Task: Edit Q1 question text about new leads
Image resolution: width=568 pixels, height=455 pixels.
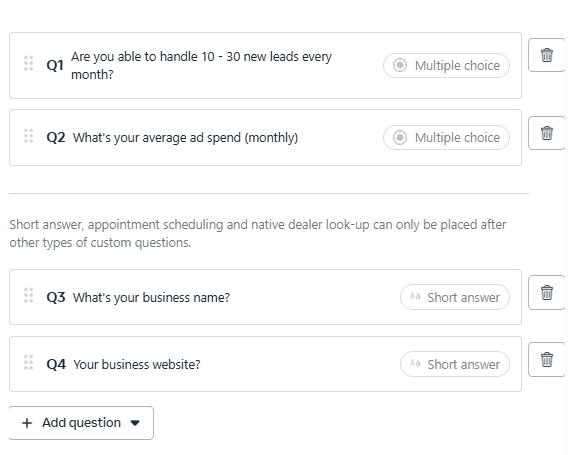Action: [x=201, y=66]
